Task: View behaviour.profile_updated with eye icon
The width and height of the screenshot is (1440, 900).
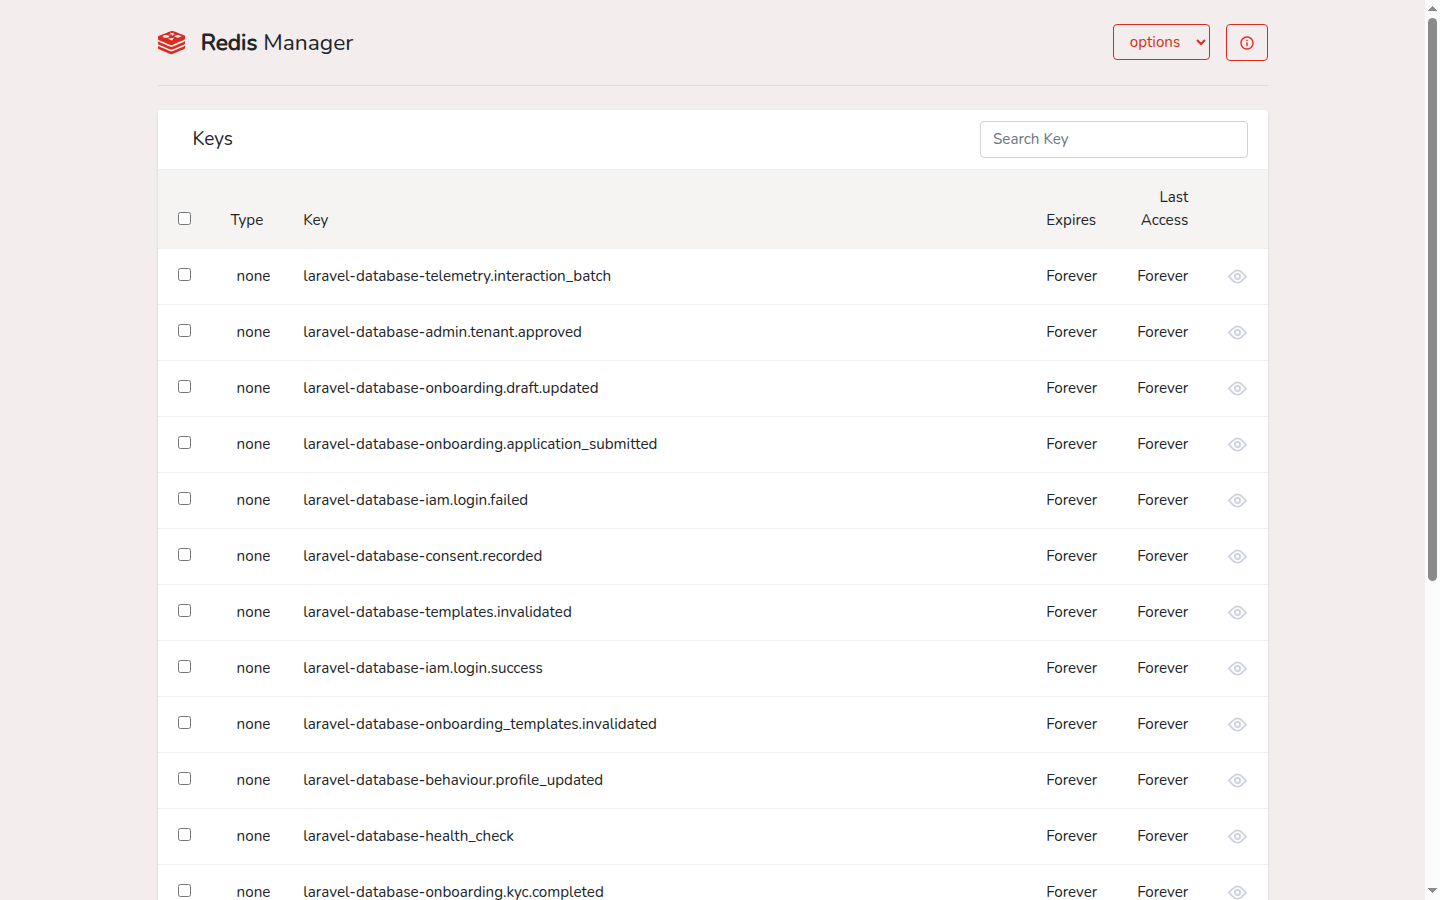Action: click(x=1237, y=780)
